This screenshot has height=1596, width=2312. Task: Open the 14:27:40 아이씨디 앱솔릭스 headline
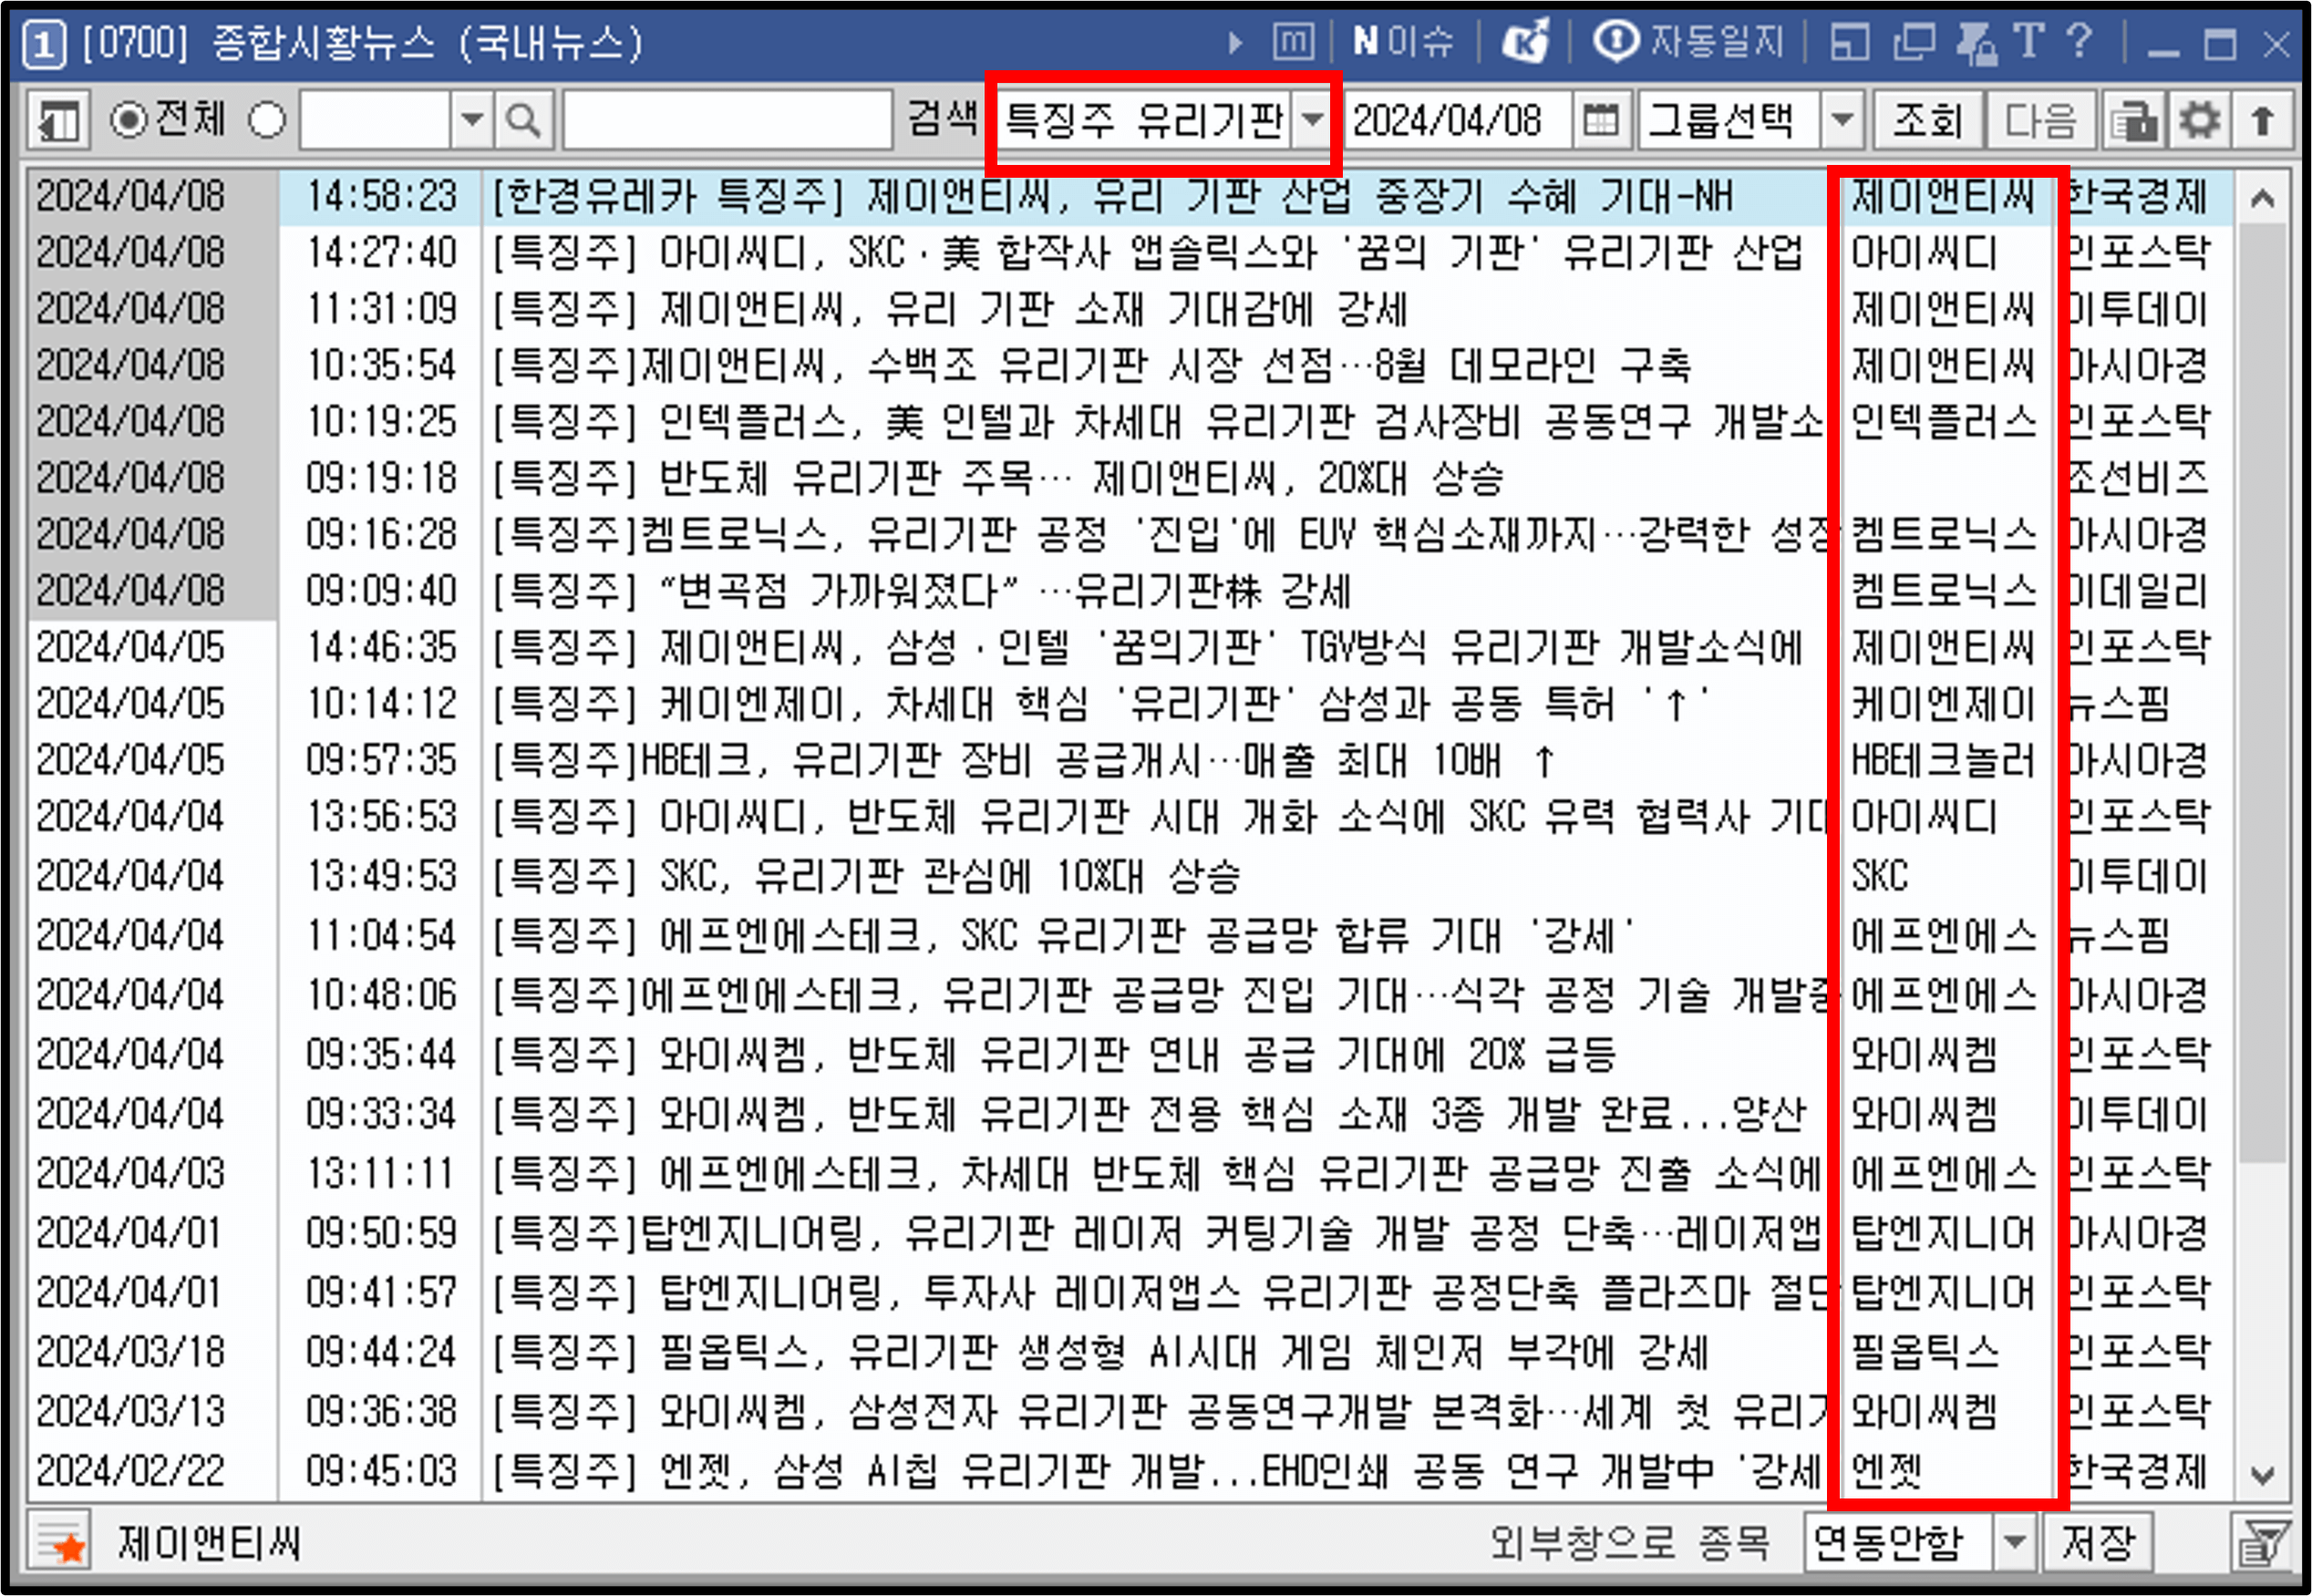coord(1146,253)
